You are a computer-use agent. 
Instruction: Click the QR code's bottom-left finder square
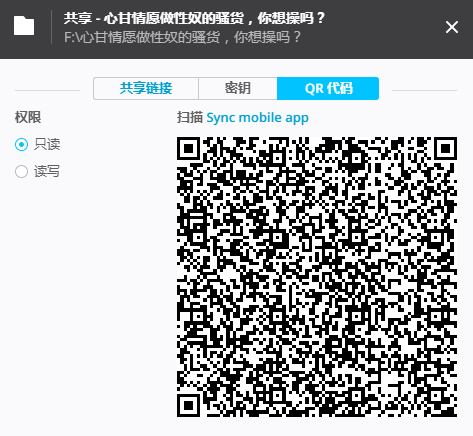tap(188, 405)
